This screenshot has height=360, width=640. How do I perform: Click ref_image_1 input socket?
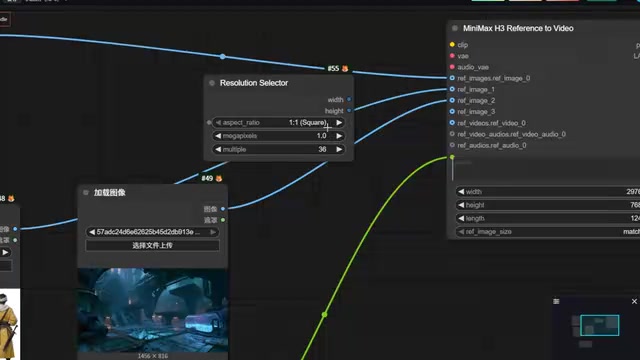pos(452,89)
